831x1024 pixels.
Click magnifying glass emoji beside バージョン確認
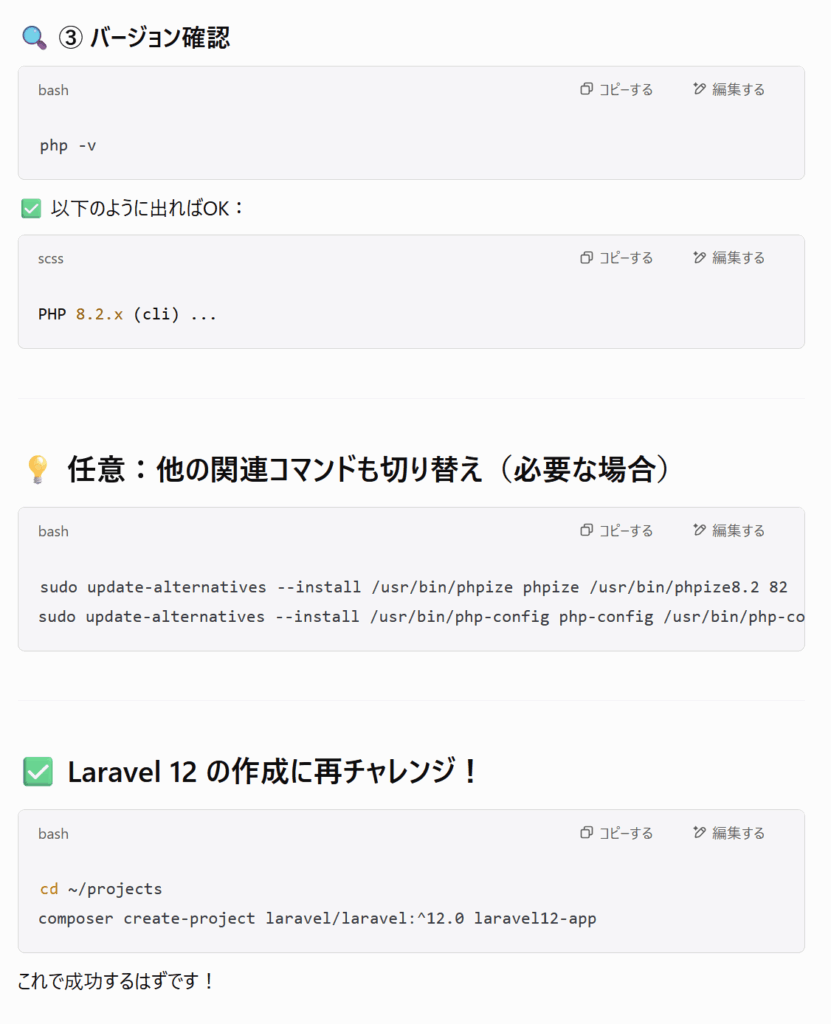[34, 38]
